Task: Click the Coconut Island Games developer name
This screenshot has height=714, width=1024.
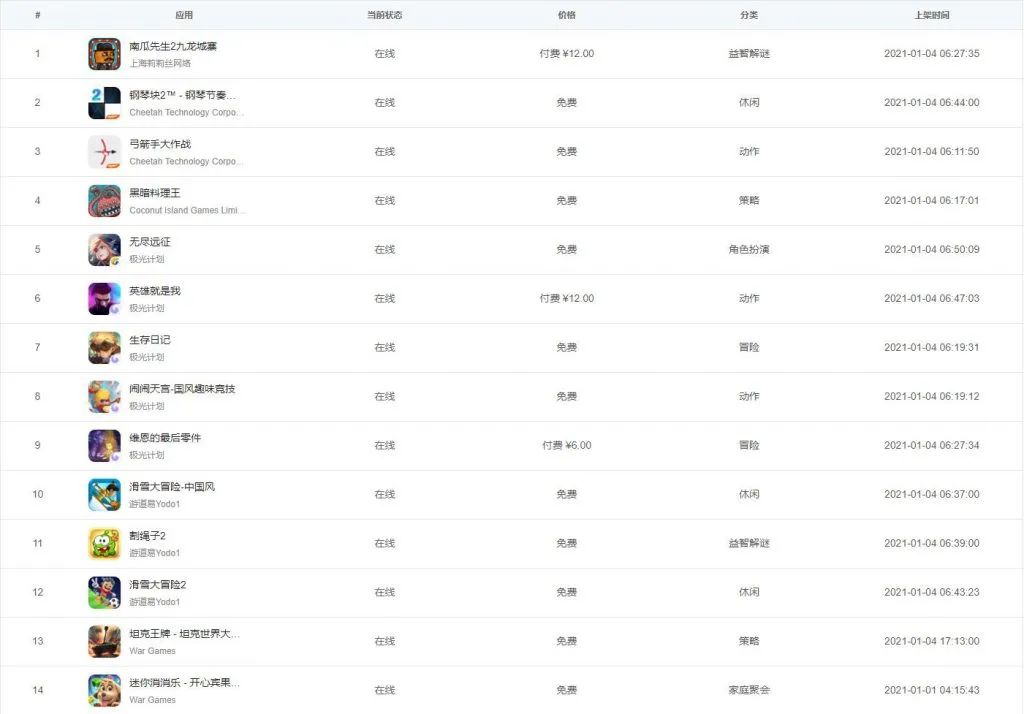Action: click(187, 210)
